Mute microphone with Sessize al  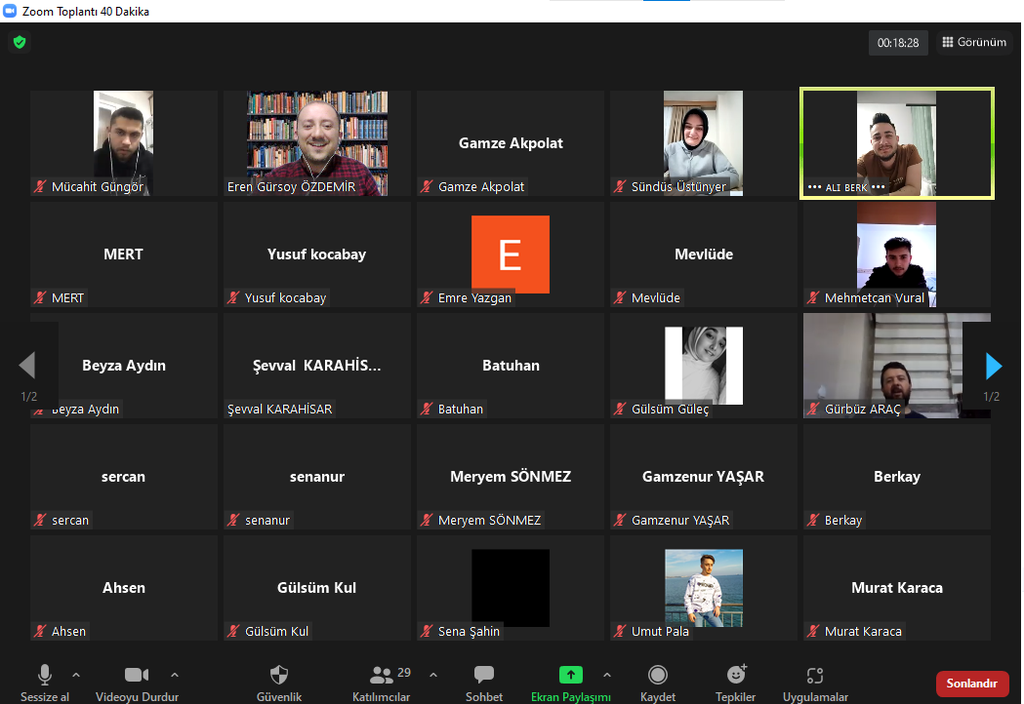(x=45, y=683)
